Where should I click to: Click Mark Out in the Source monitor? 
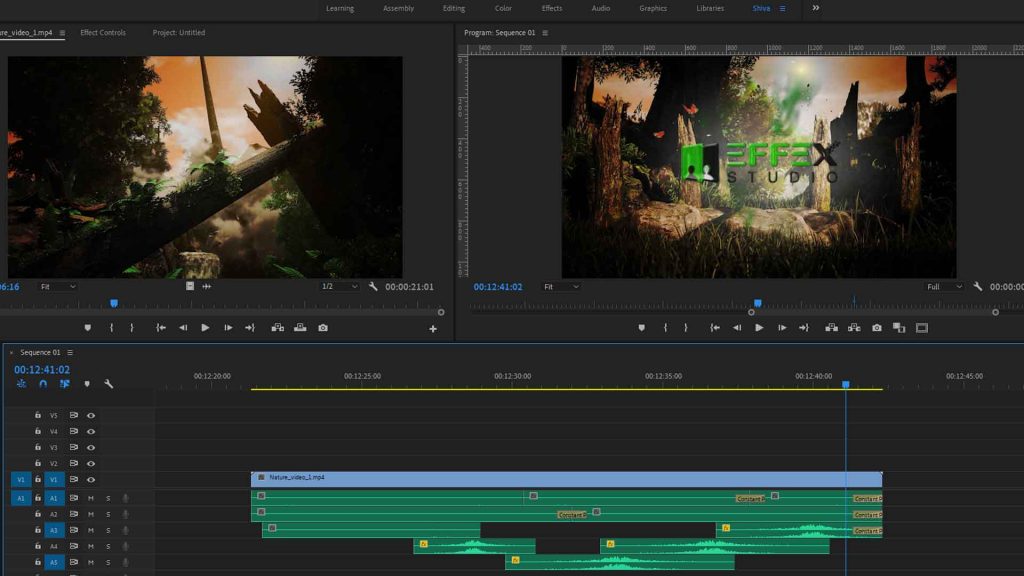tap(132, 328)
